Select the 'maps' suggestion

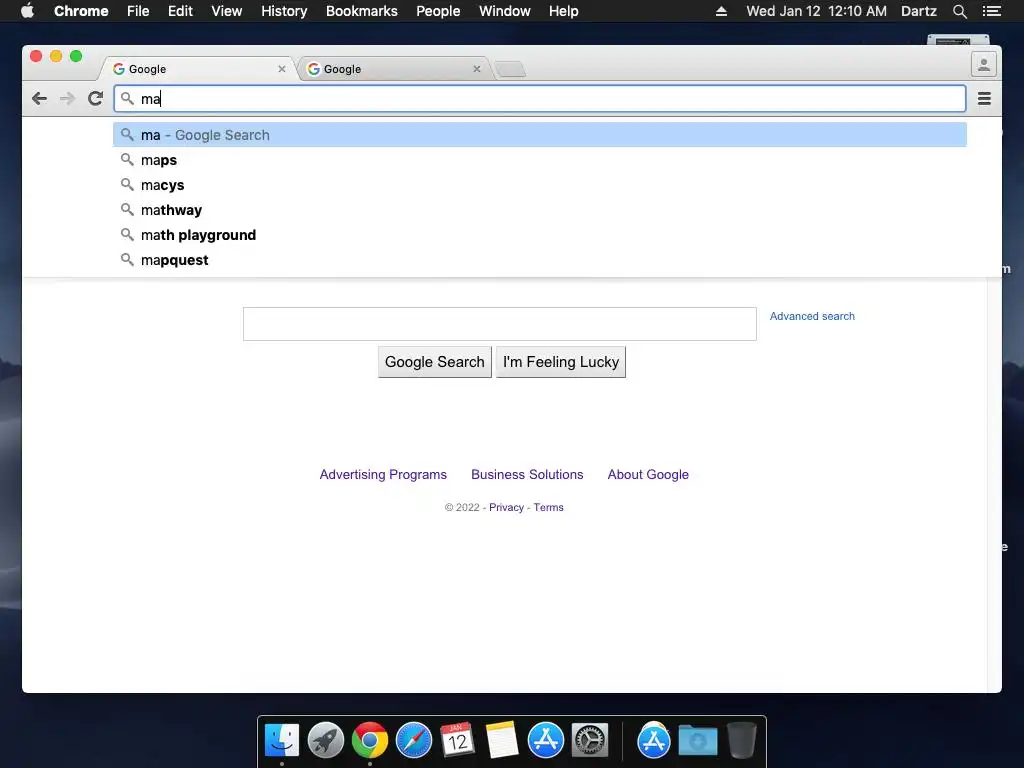(539, 160)
